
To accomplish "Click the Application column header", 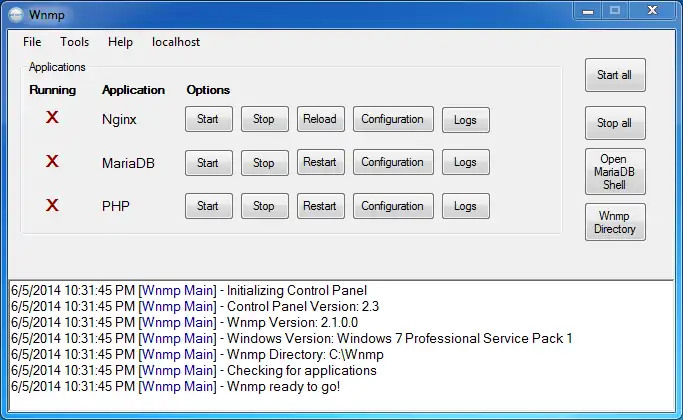I will [133, 90].
